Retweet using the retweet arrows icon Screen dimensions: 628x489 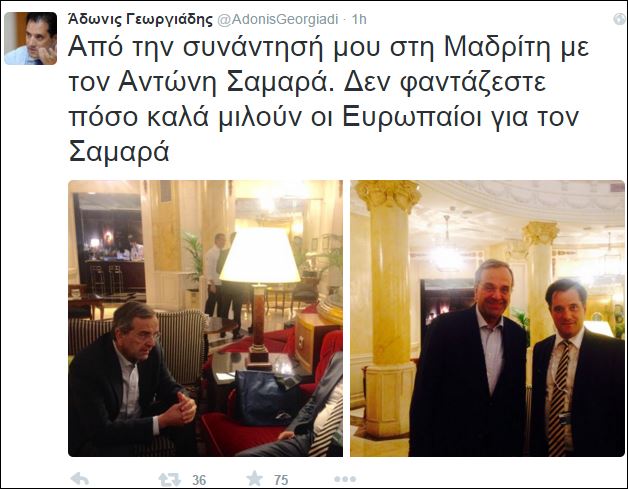tap(170, 479)
